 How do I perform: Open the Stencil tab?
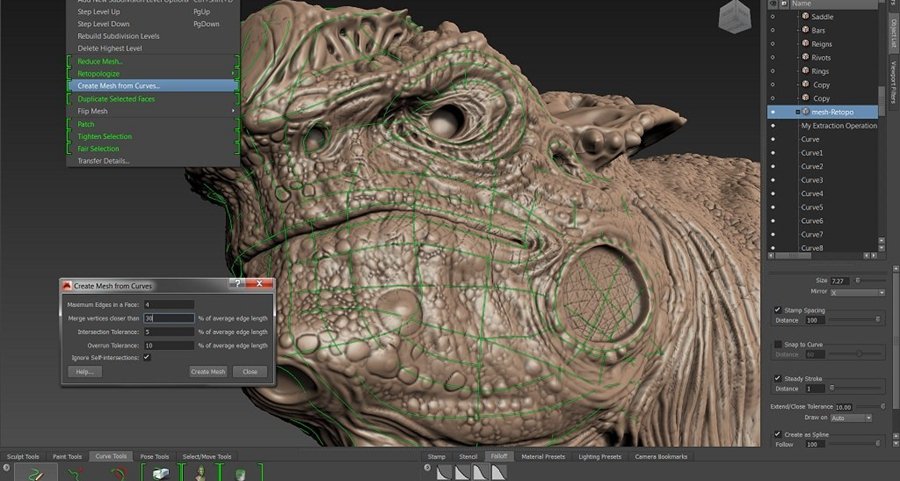coord(468,456)
